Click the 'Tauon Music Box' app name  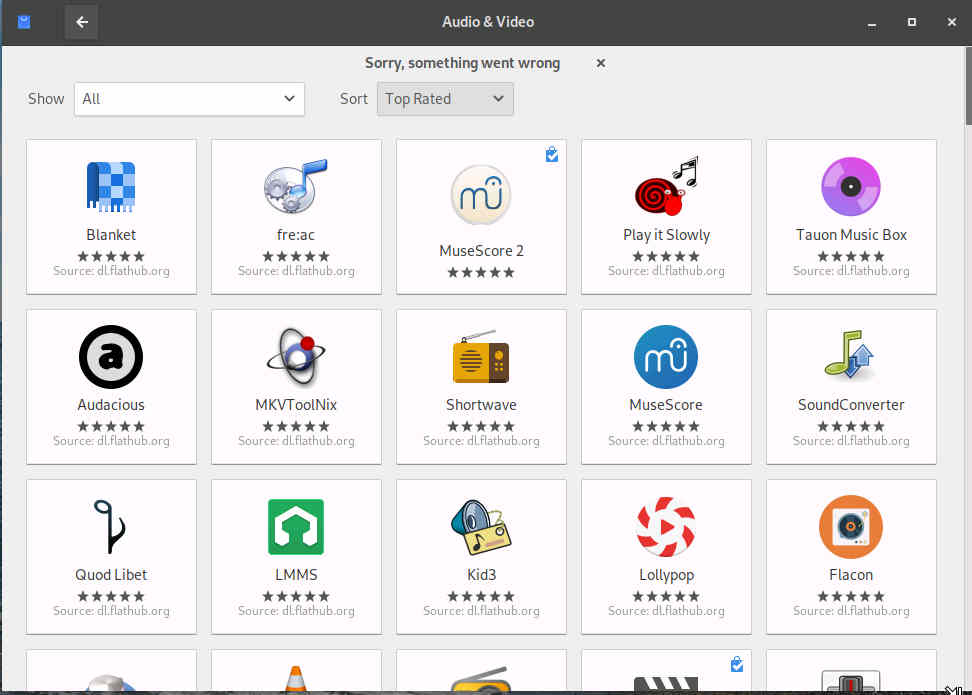pos(851,235)
